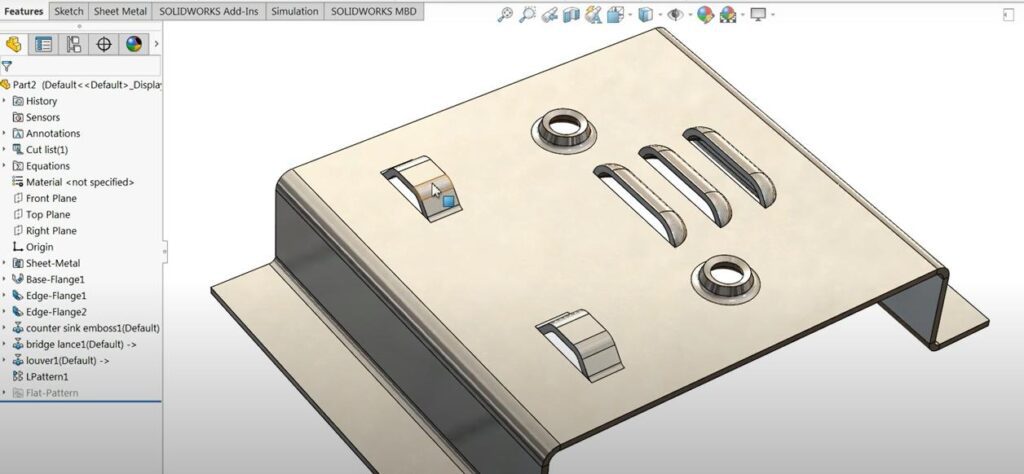
Task: Expand the Sheet-Metal feature
Action: [5, 263]
